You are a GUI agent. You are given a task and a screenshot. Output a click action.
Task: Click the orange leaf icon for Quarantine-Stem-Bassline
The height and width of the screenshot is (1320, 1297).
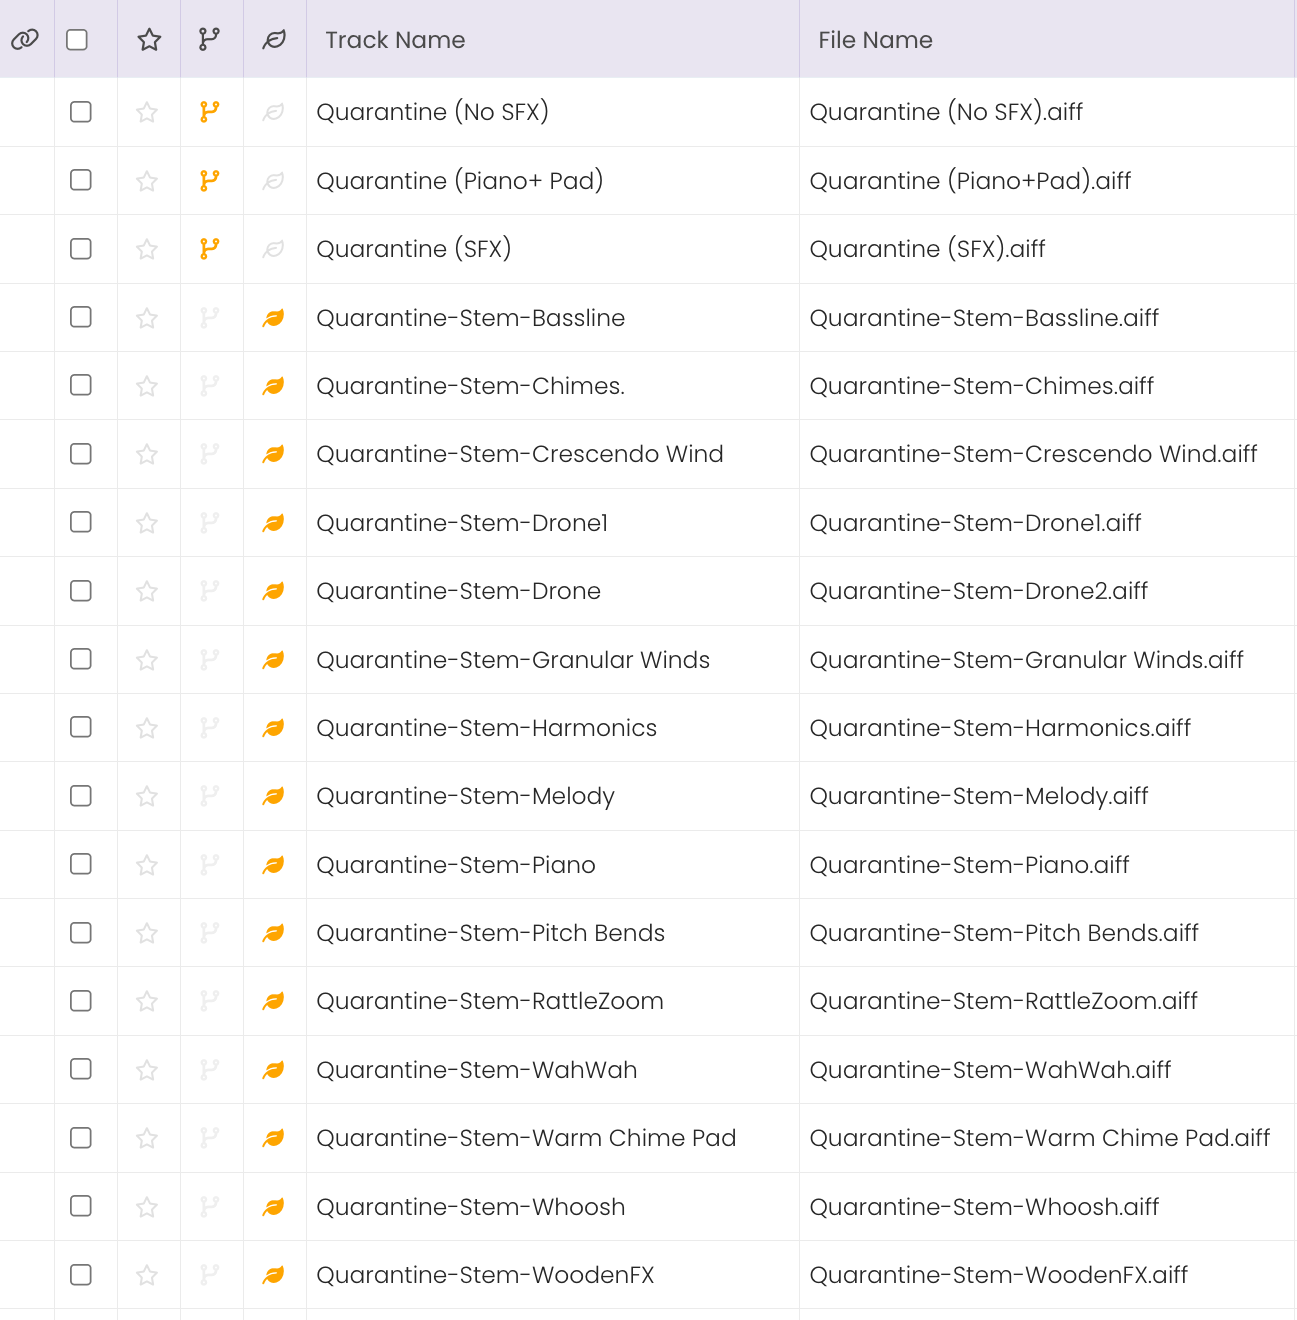click(x=273, y=318)
